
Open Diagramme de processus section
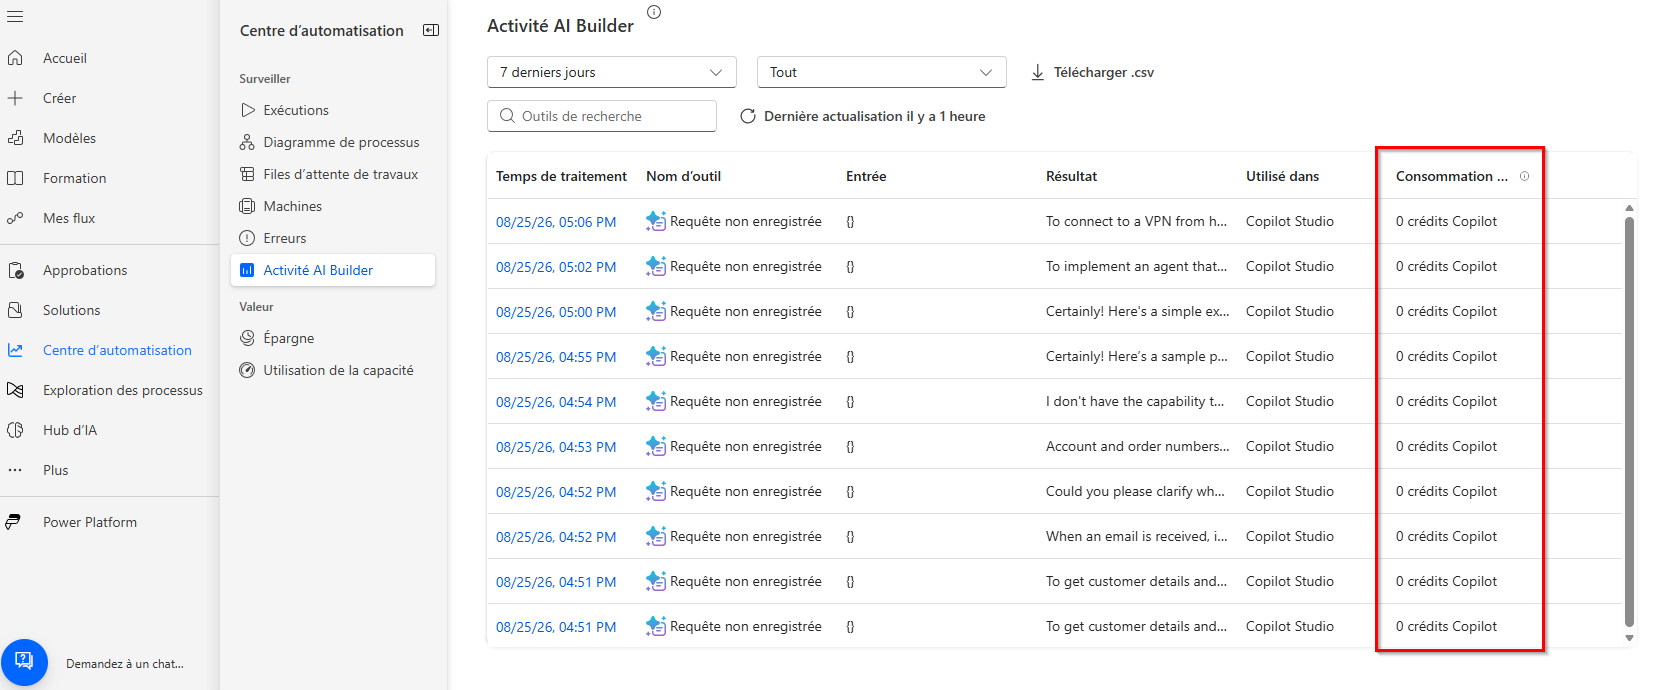click(x=341, y=142)
